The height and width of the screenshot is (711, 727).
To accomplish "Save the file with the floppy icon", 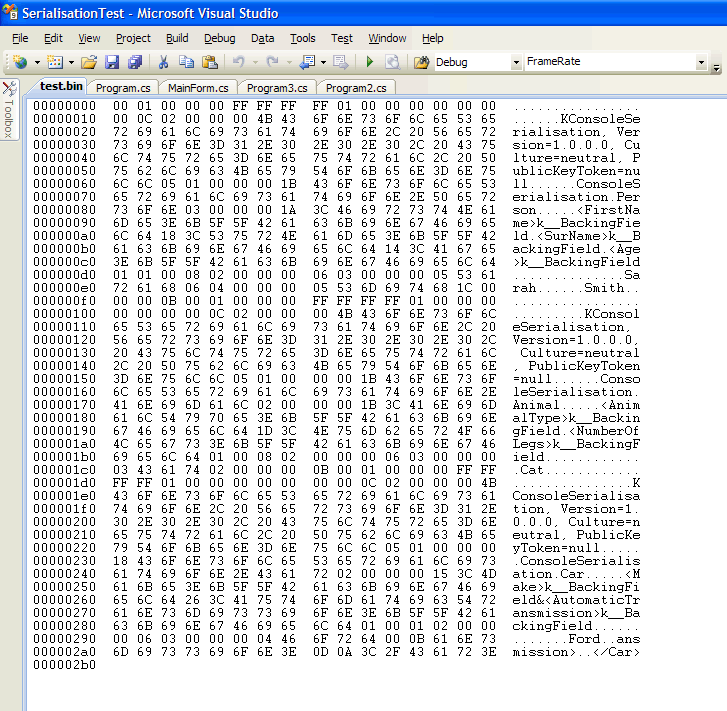I will tap(112, 62).
